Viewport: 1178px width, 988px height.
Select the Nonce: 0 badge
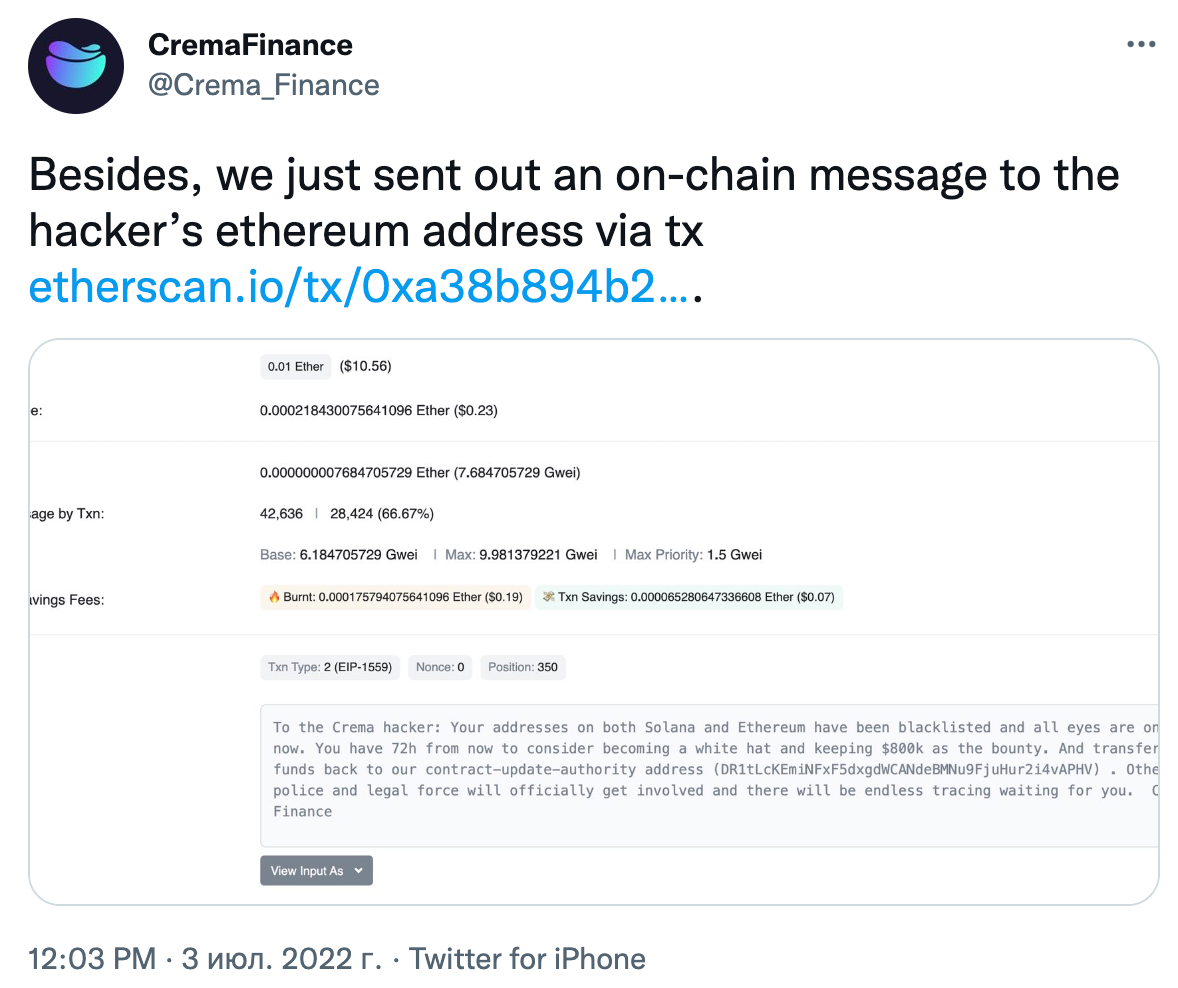(x=440, y=667)
